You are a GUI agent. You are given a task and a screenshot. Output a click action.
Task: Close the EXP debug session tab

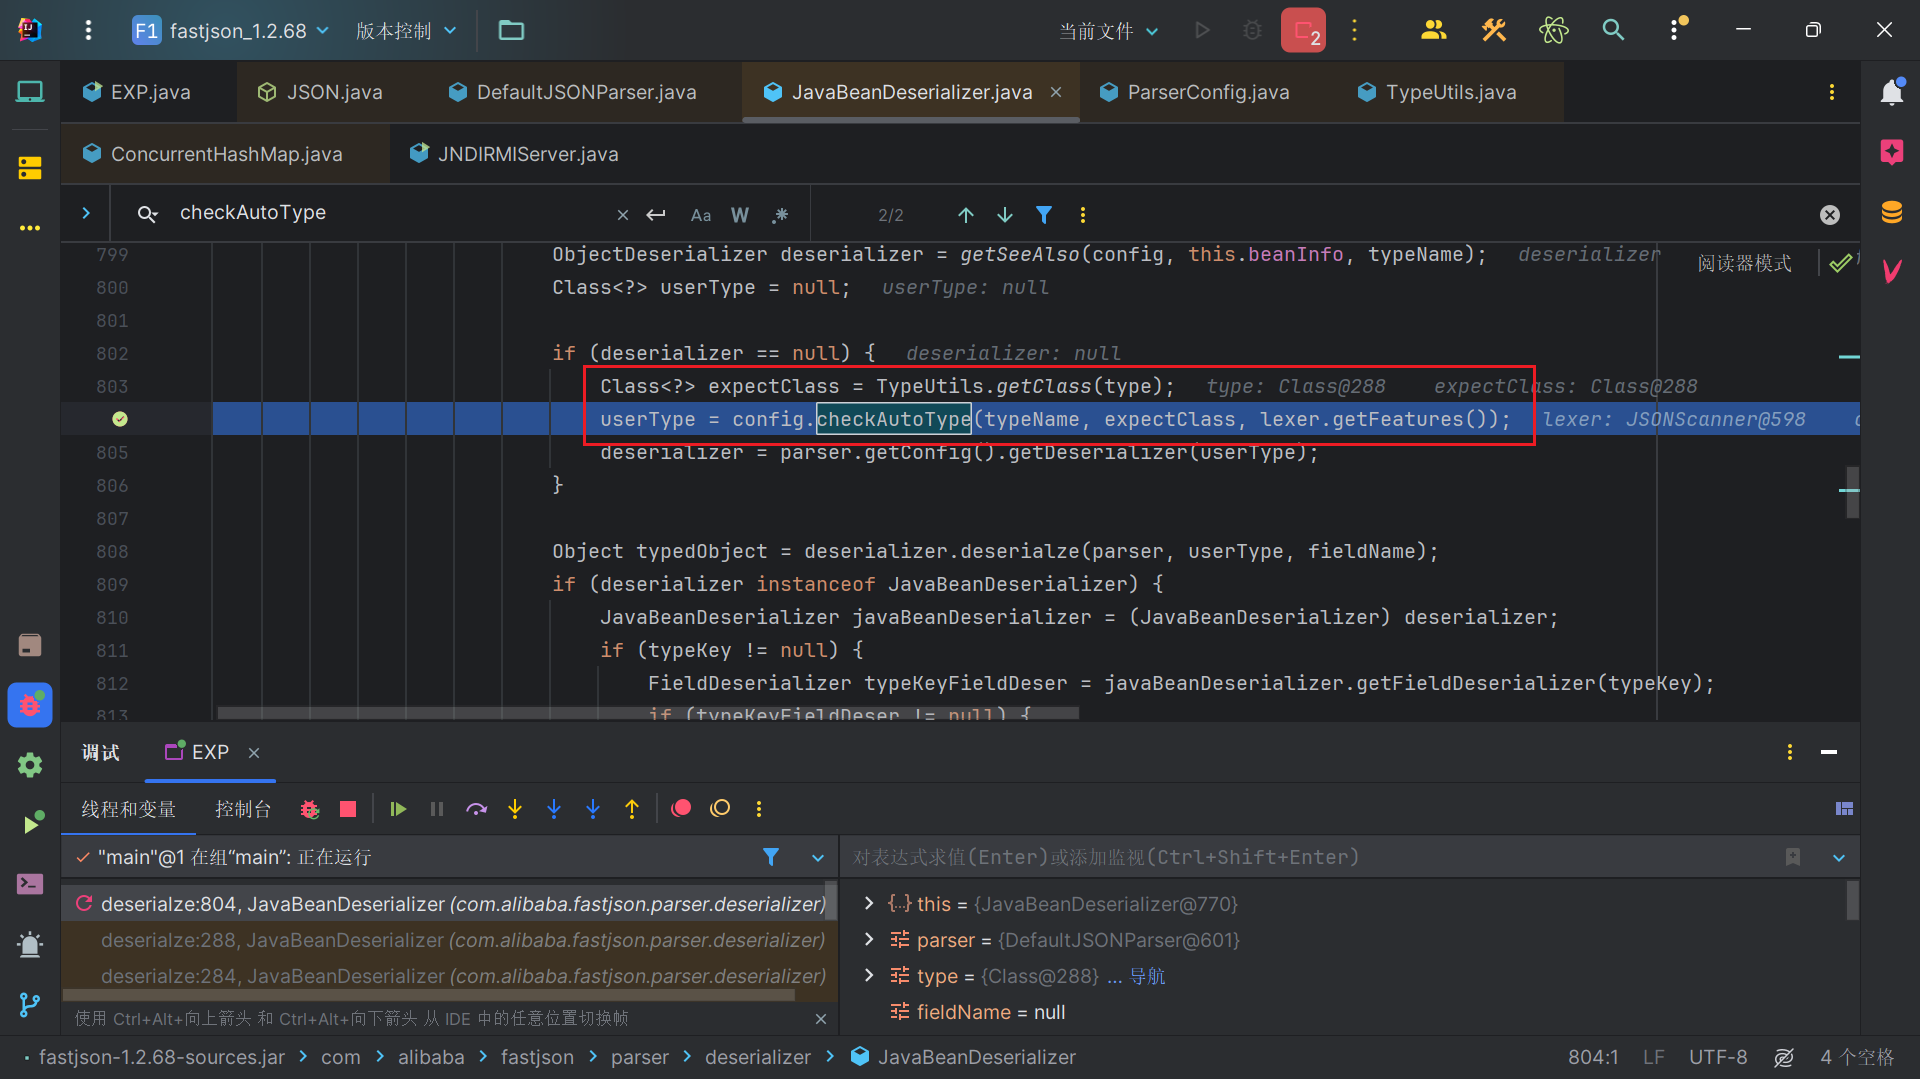(254, 752)
